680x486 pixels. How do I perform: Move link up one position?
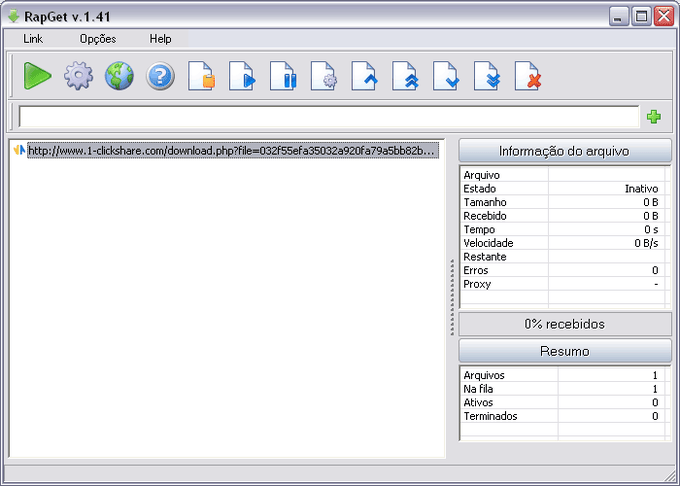click(364, 76)
